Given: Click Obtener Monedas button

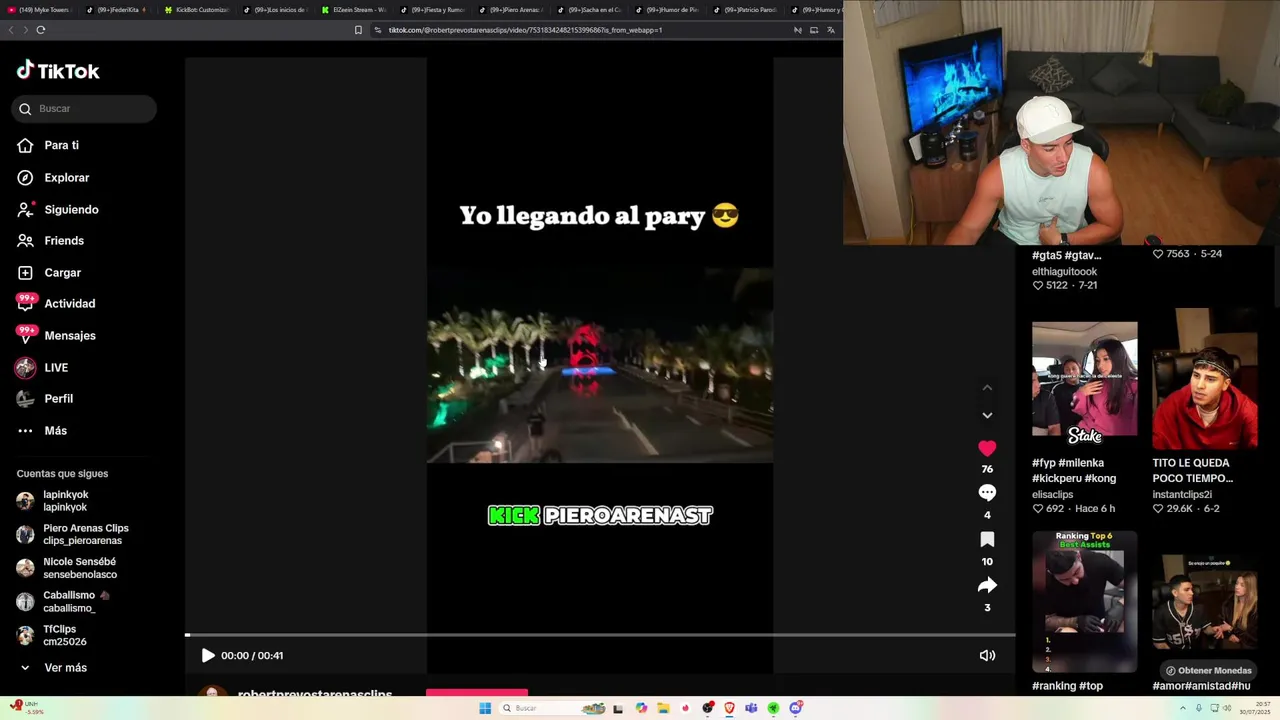Looking at the screenshot, I should point(1207,671).
